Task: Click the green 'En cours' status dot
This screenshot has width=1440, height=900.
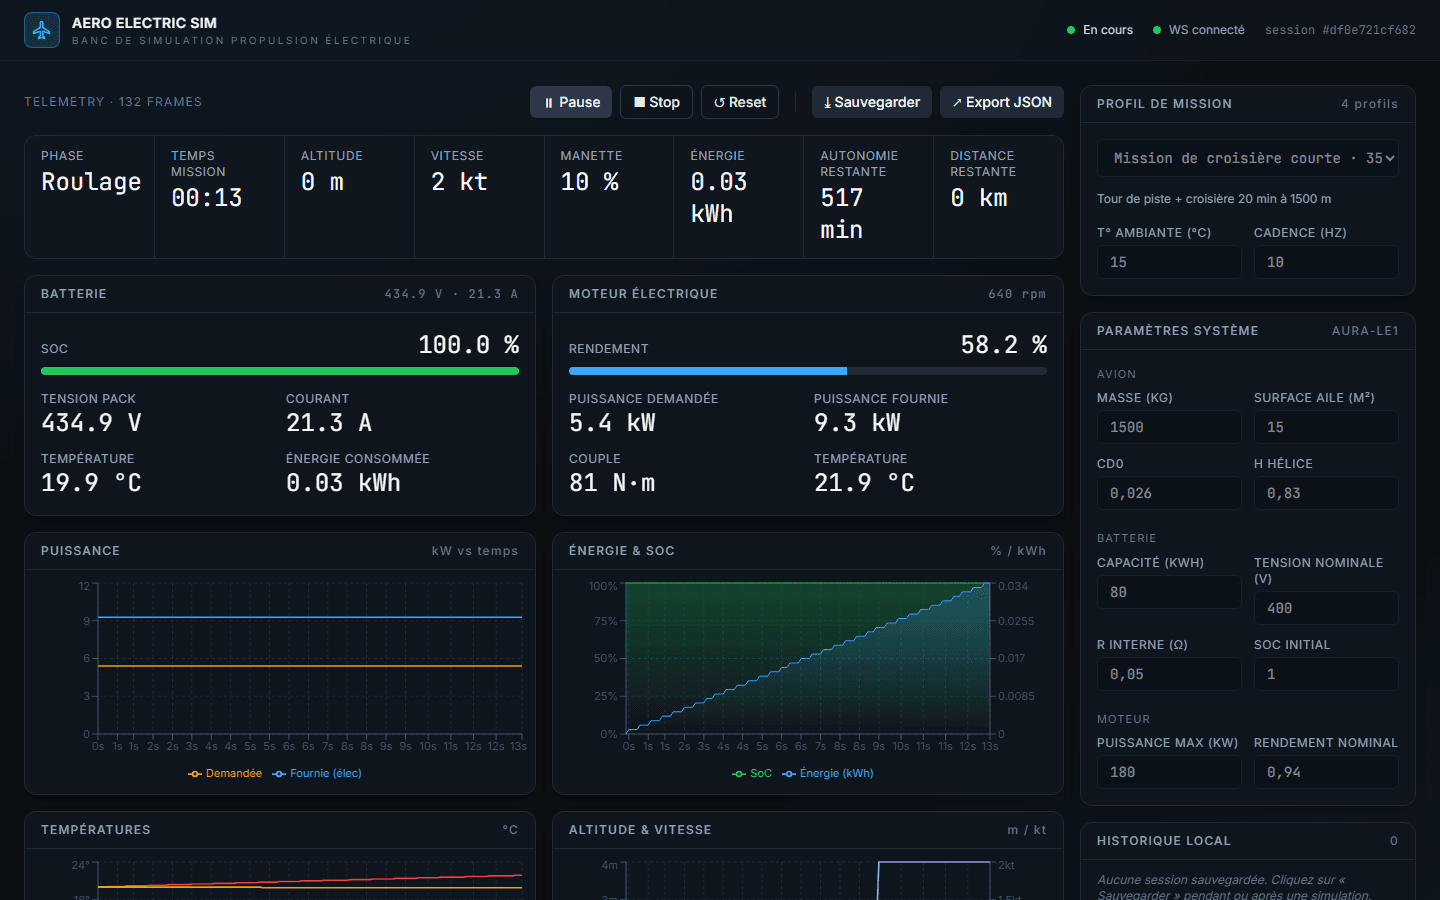Action: pyautogui.click(x=1071, y=30)
